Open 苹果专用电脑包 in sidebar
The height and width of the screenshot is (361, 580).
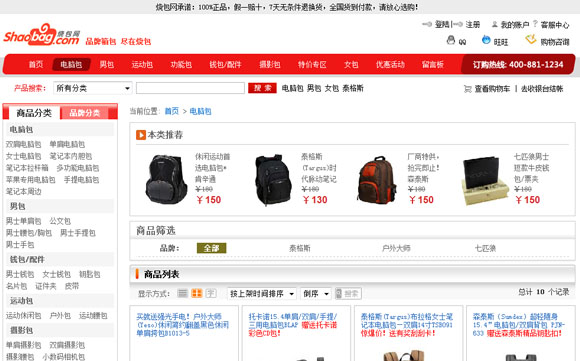[30, 180]
